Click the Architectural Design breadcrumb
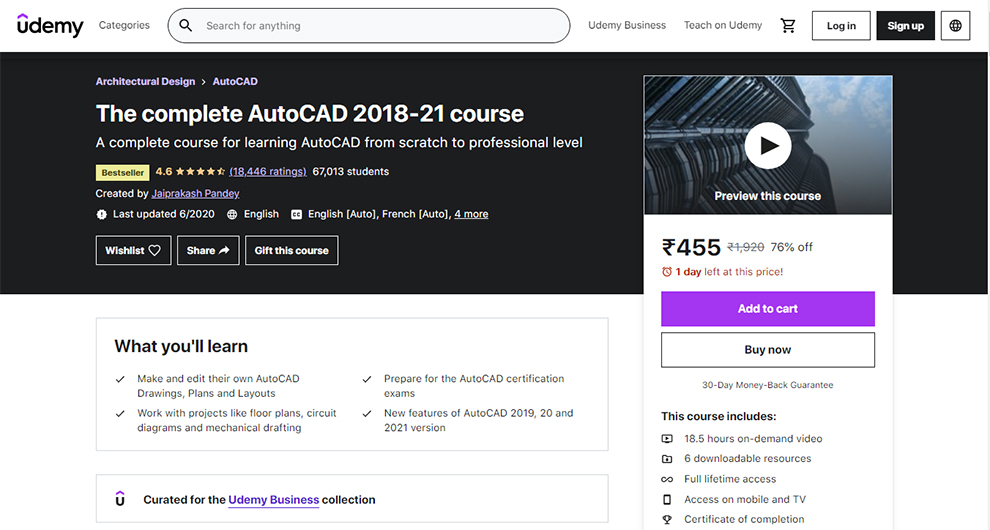Image resolution: width=990 pixels, height=530 pixels. click(145, 81)
